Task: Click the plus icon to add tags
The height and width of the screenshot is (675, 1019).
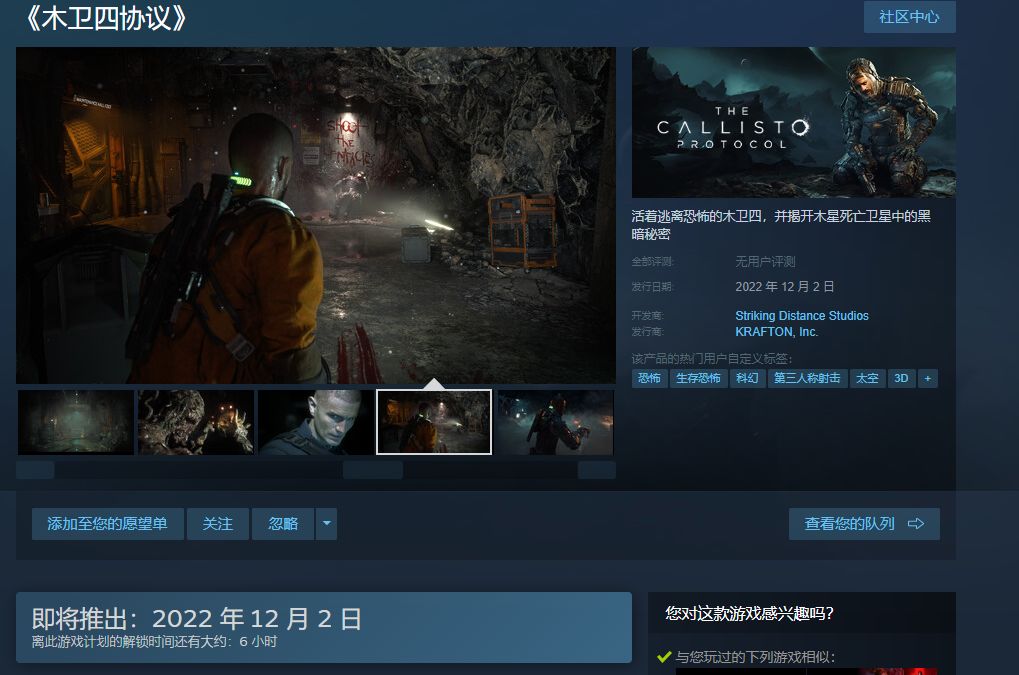Action: [x=927, y=378]
